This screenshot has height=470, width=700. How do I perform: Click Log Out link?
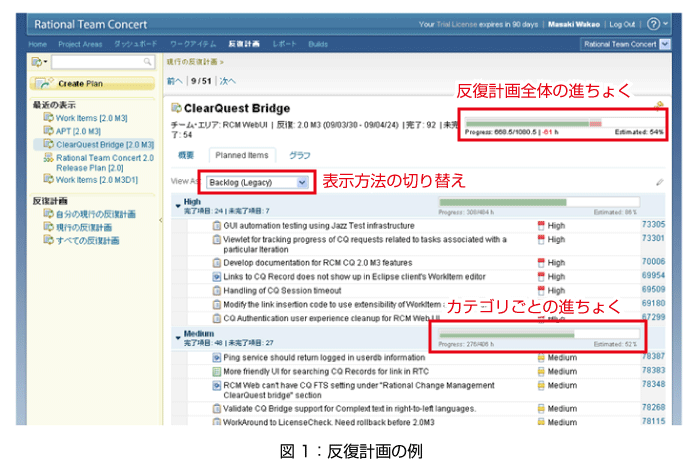point(622,24)
